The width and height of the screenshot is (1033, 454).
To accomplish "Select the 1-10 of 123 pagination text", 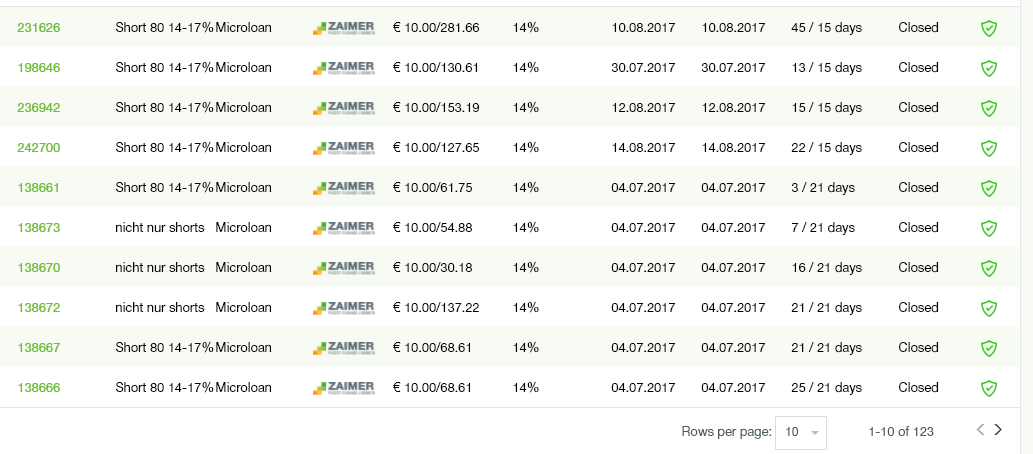I will point(901,432).
